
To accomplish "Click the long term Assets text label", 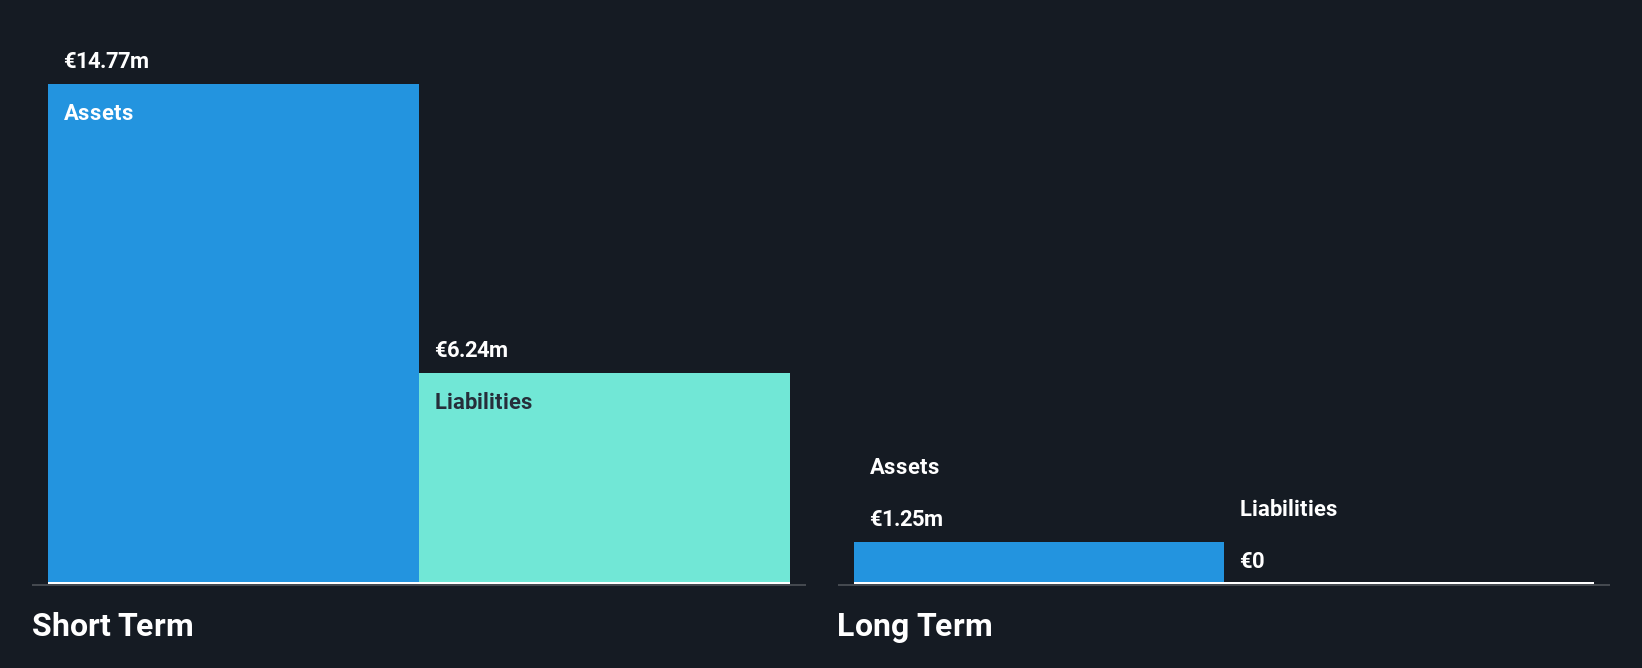I will coord(905,467).
